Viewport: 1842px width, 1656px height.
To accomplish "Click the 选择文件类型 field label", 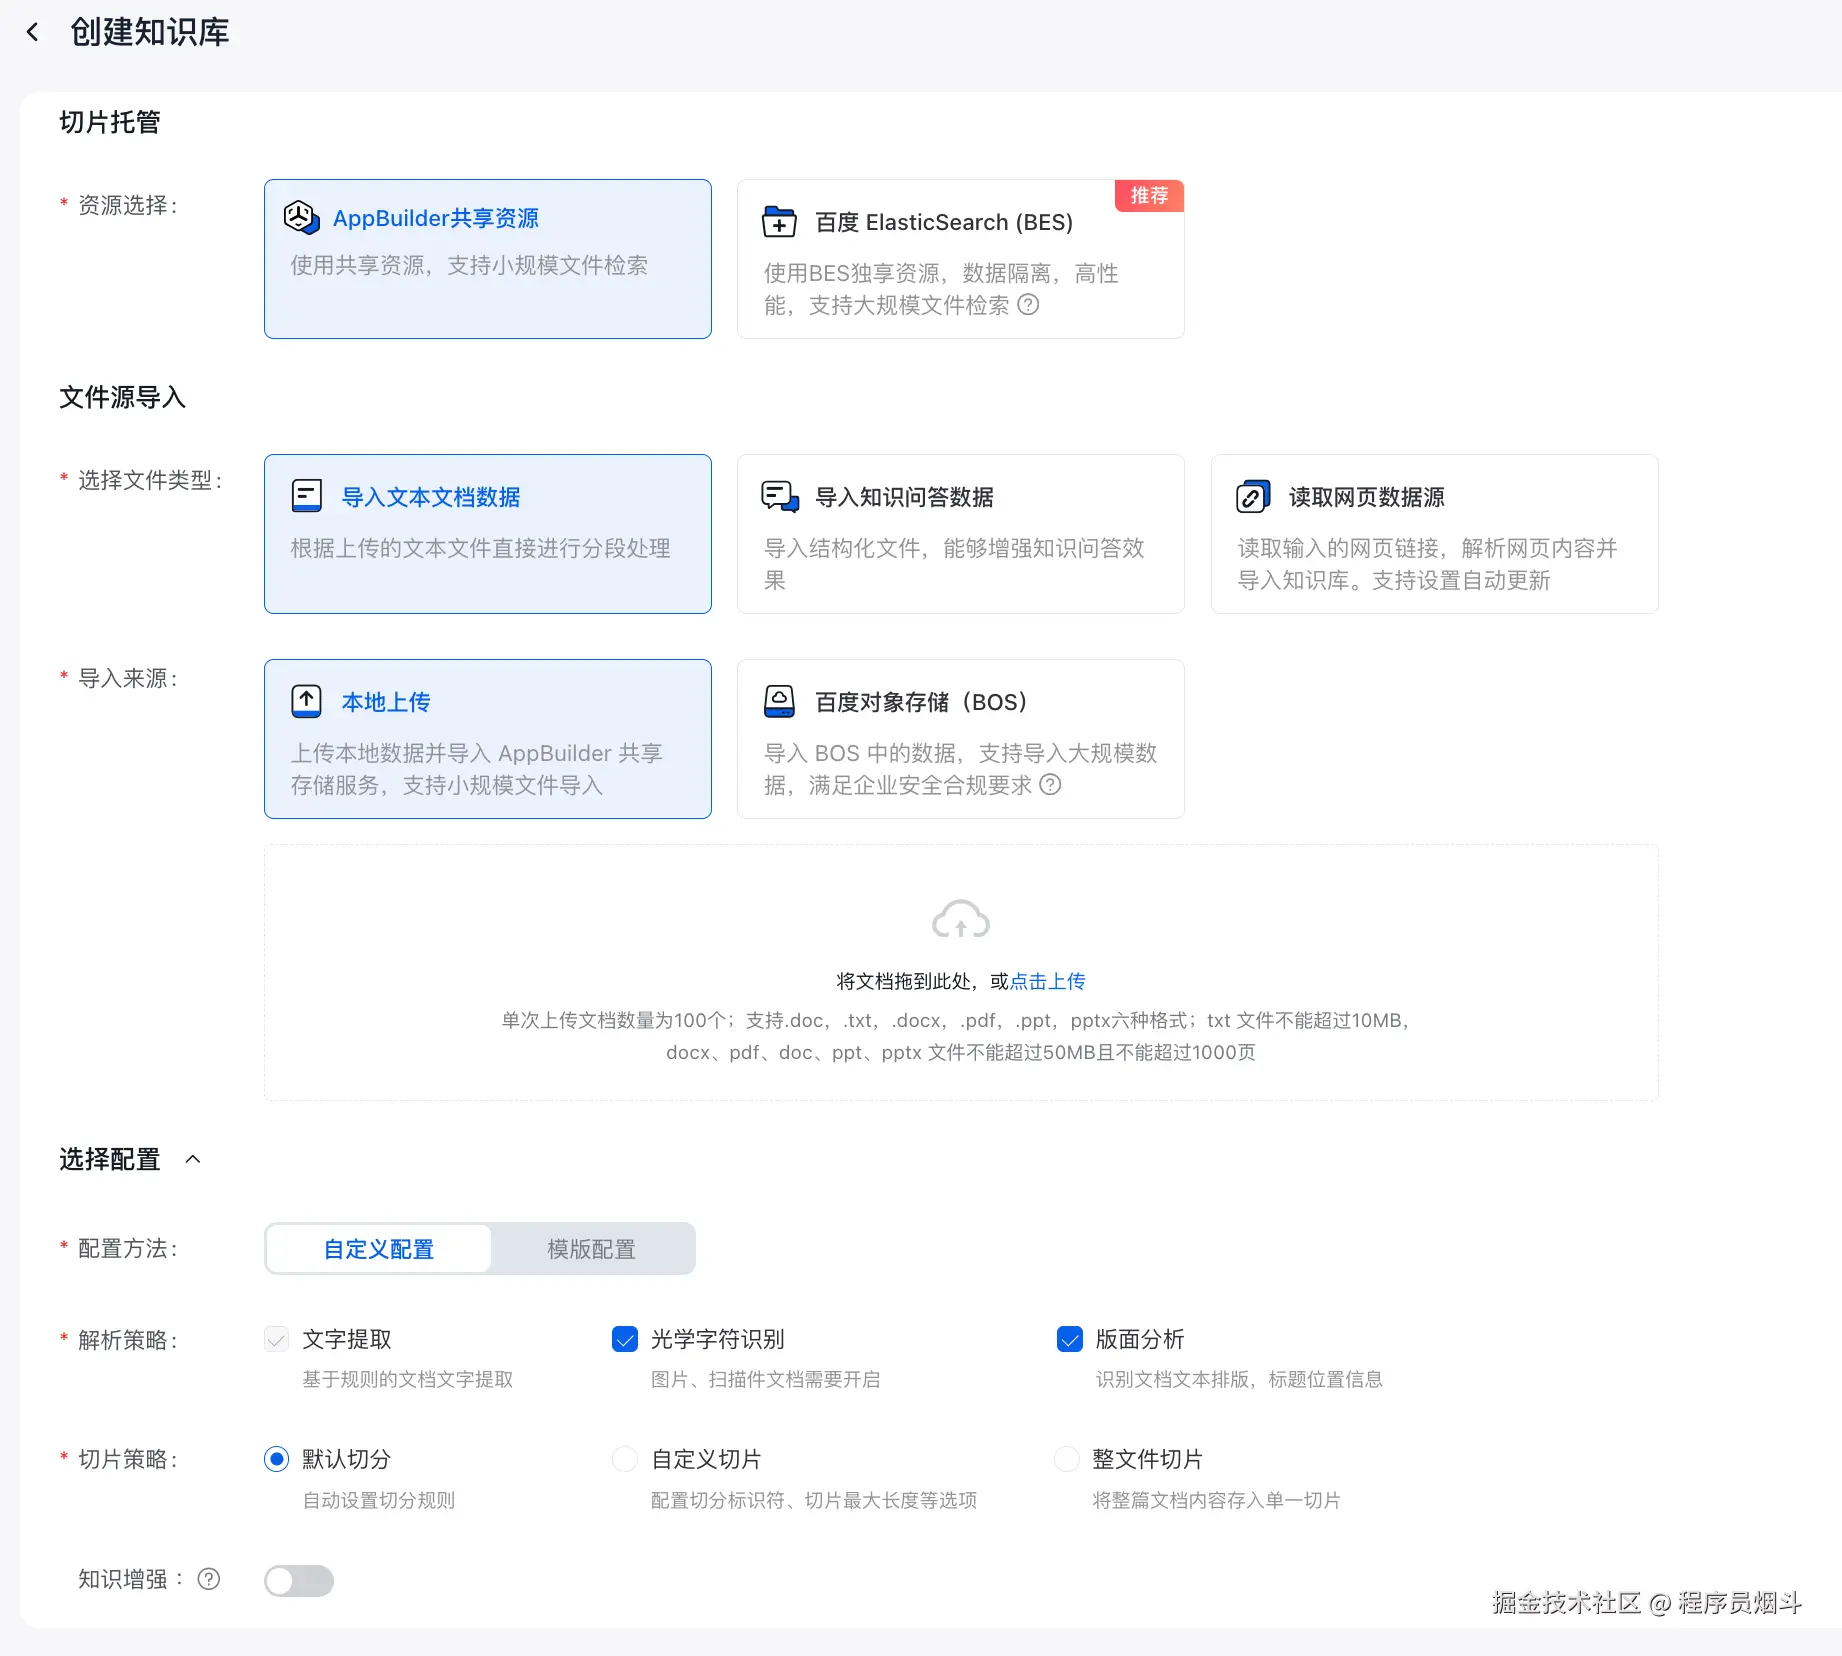I will 150,480.
